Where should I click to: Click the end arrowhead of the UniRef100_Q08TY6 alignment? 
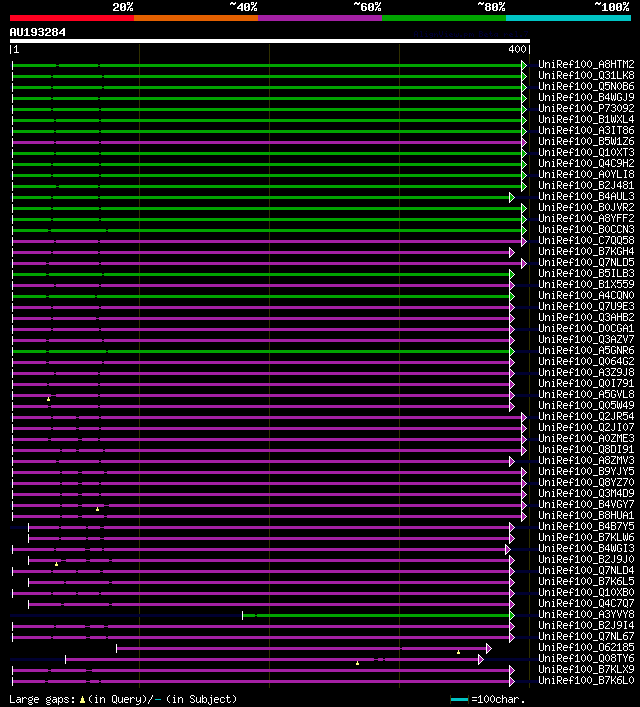click(x=481, y=660)
